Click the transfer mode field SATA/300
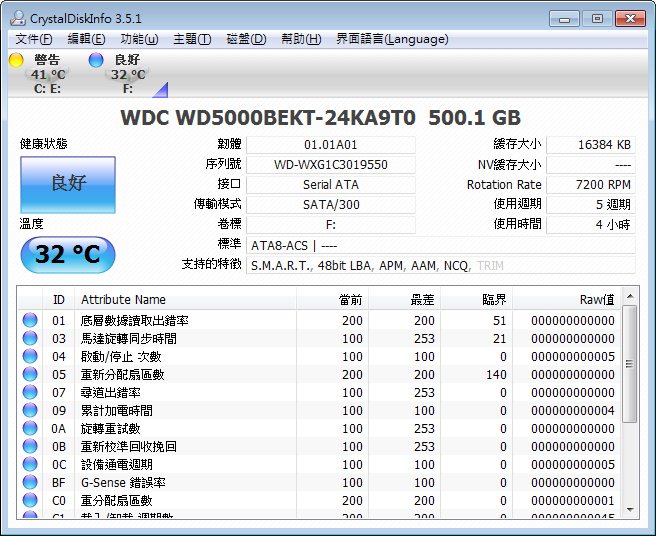 331,205
